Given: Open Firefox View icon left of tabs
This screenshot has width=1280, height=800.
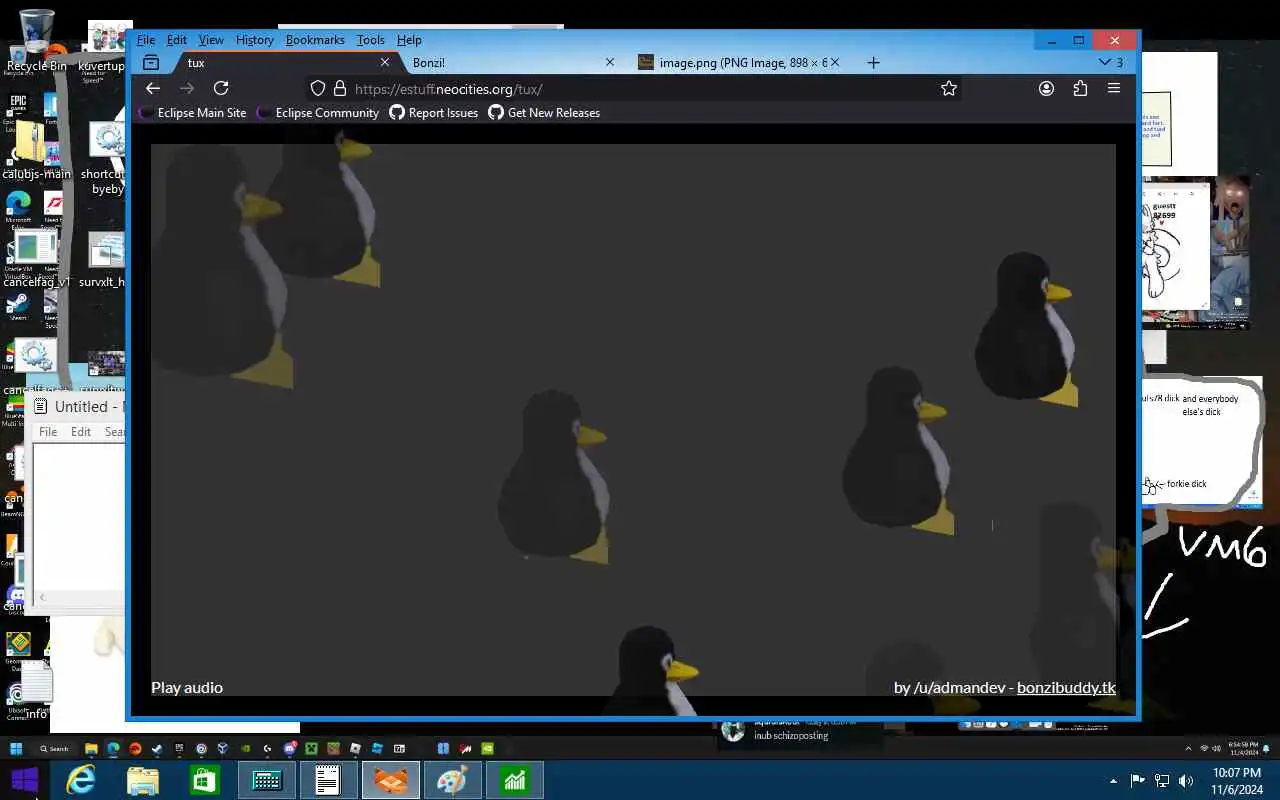Looking at the screenshot, I should (x=151, y=62).
